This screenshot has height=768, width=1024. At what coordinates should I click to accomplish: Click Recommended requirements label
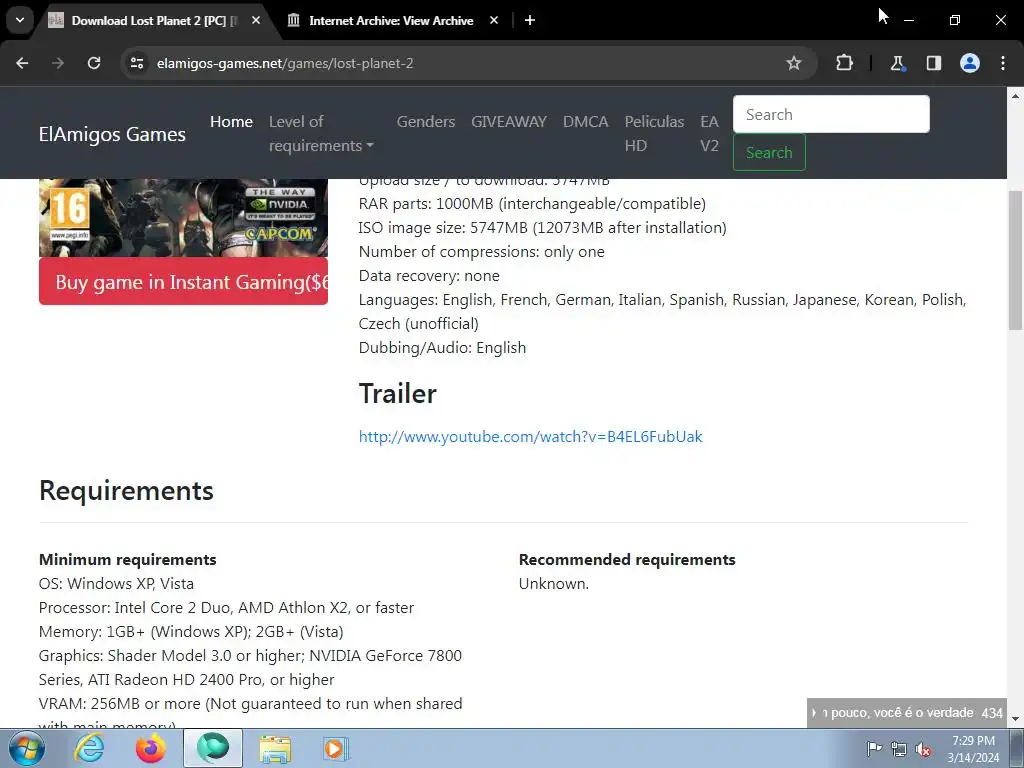tap(627, 560)
